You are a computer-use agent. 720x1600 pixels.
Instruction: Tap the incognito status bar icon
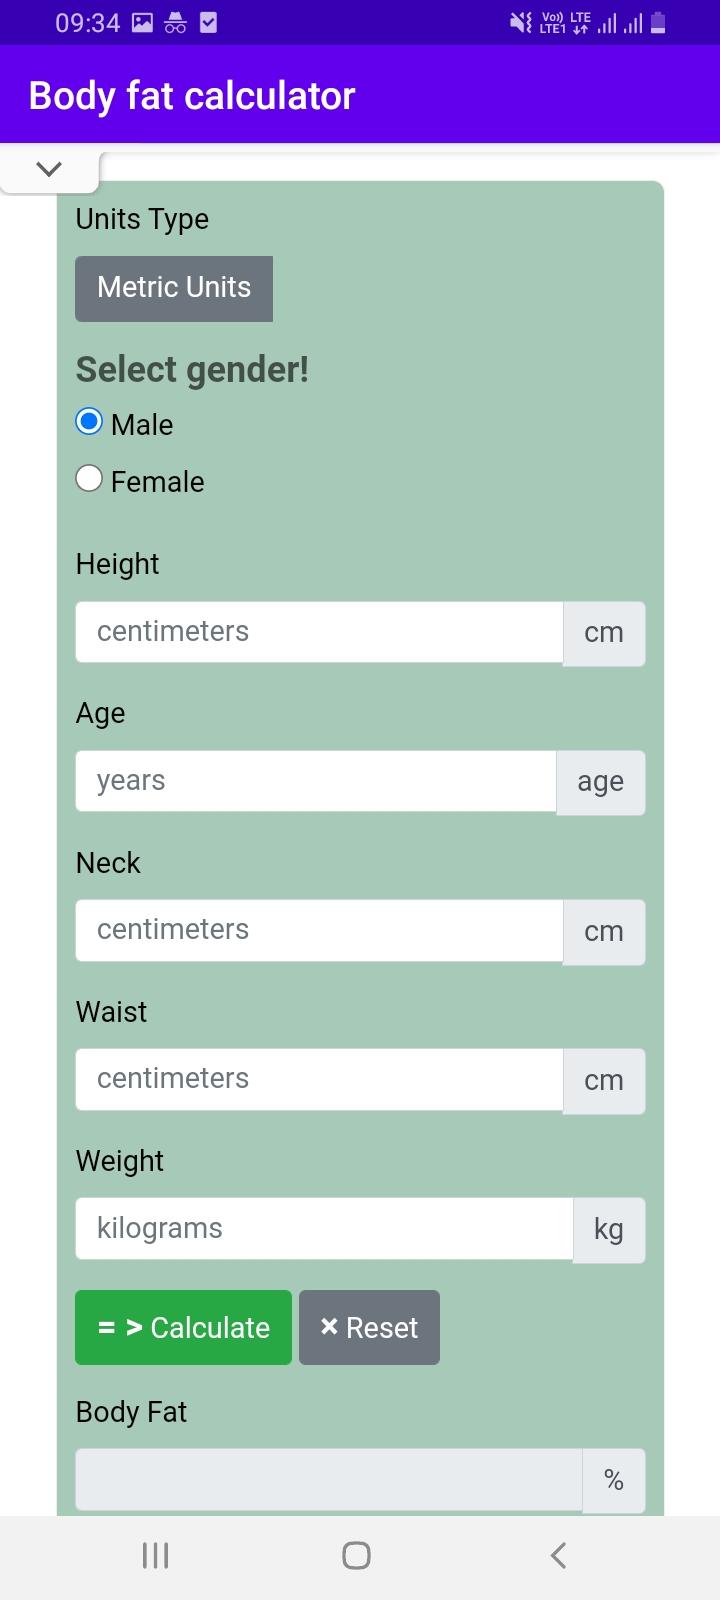pos(175,22)
